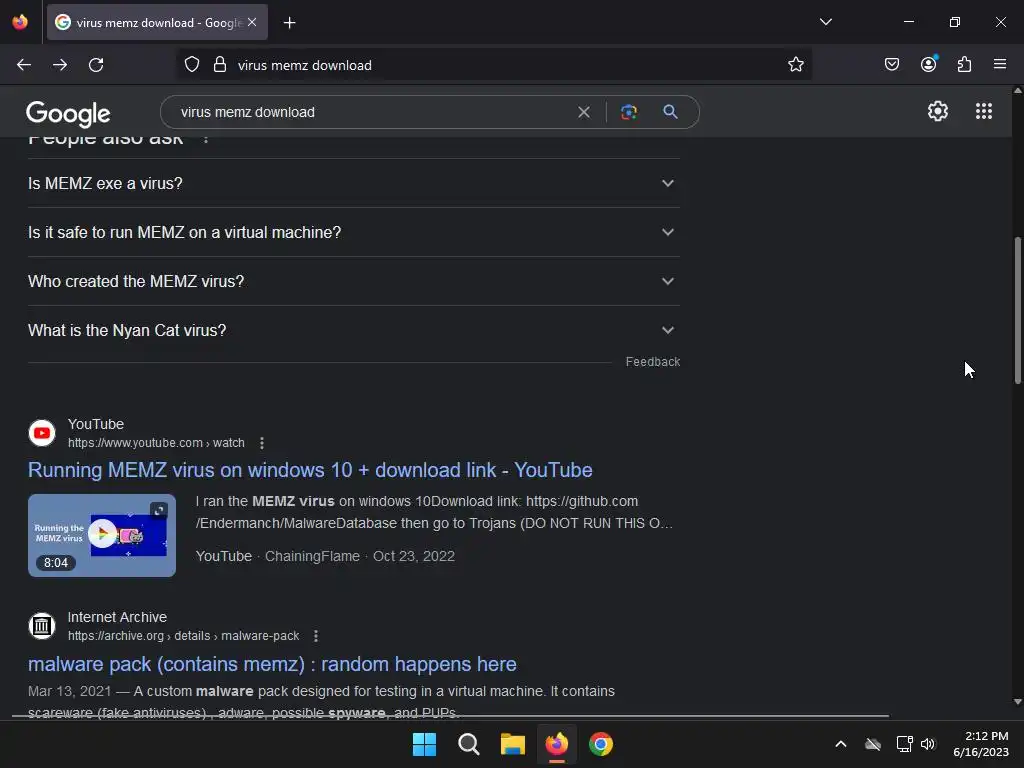
Task: Expand 'Who created the MEMZ virus?' question
Action: click(x=354, y=281)
